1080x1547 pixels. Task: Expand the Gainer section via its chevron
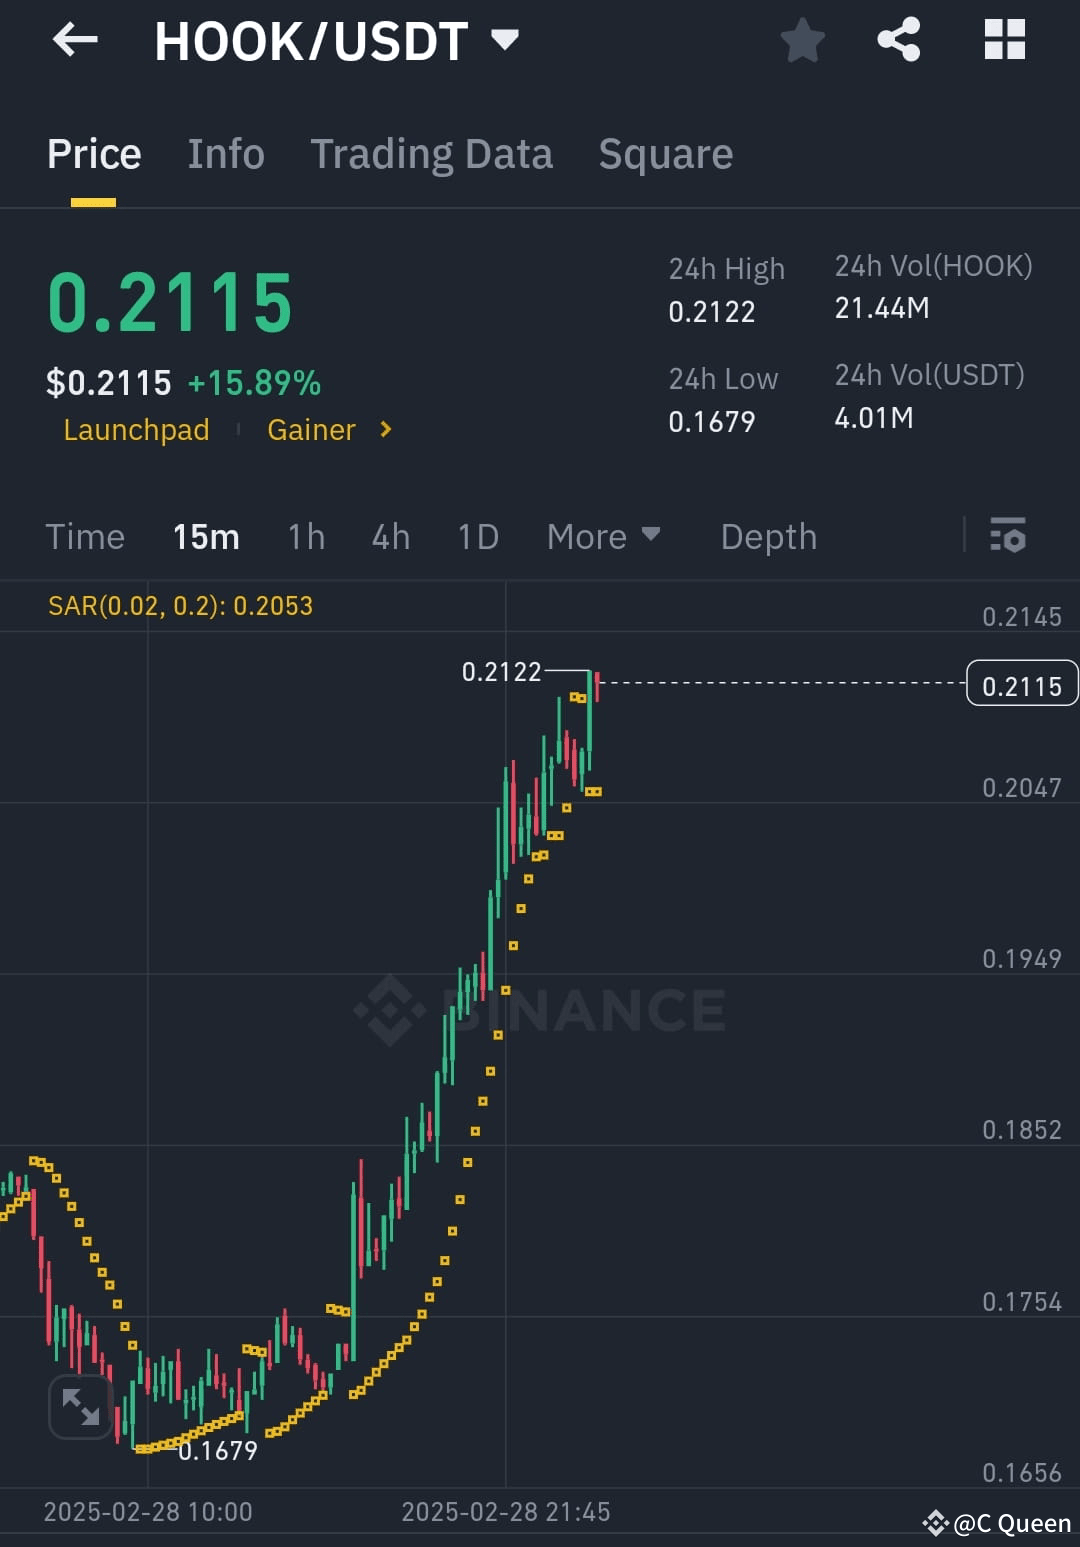tap(384, 429)
